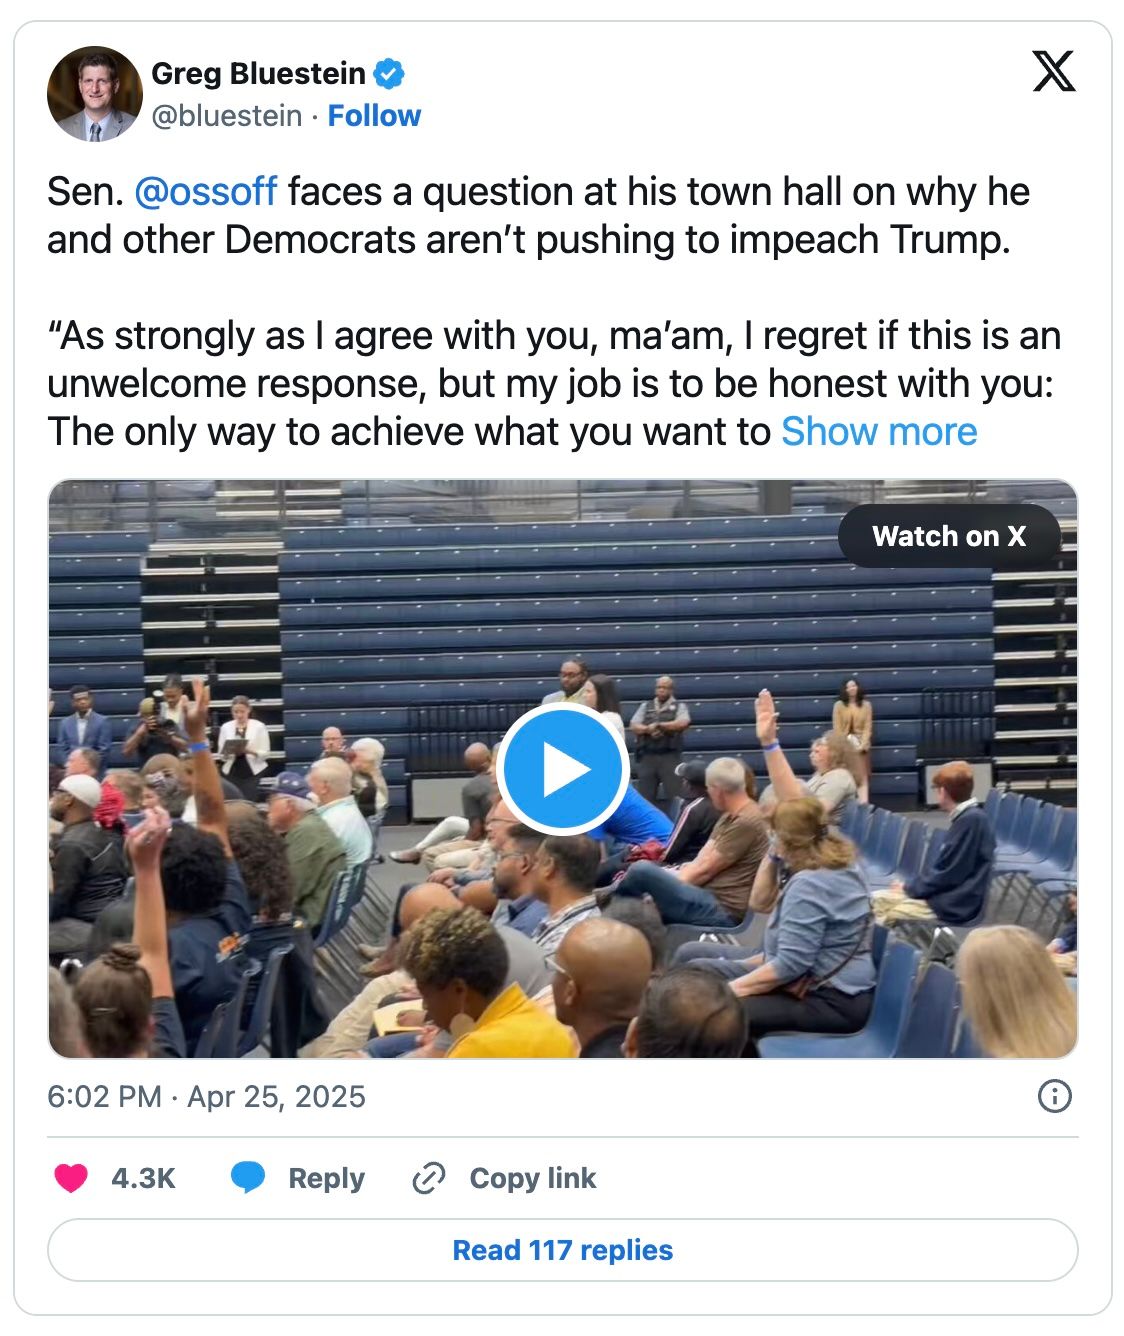Open the @ossoff mention link
This screenshot has height=1336, width=1124.
205,191
